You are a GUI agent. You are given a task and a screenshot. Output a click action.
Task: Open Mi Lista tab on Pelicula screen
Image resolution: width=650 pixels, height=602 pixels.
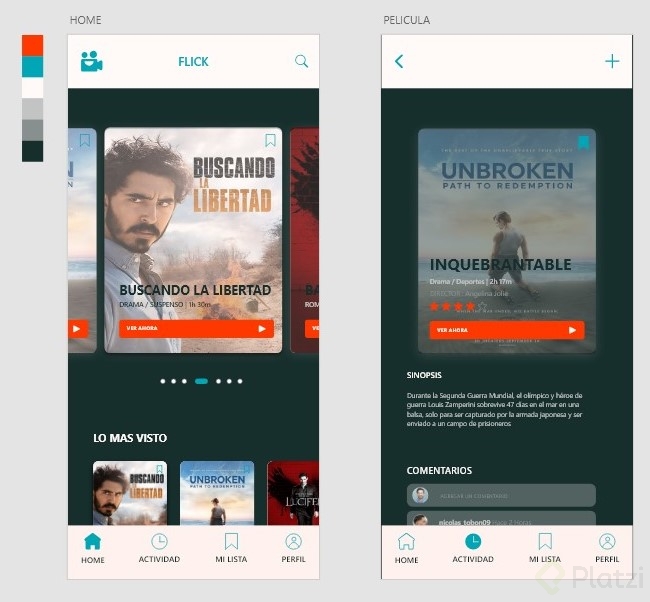point(545,549)
